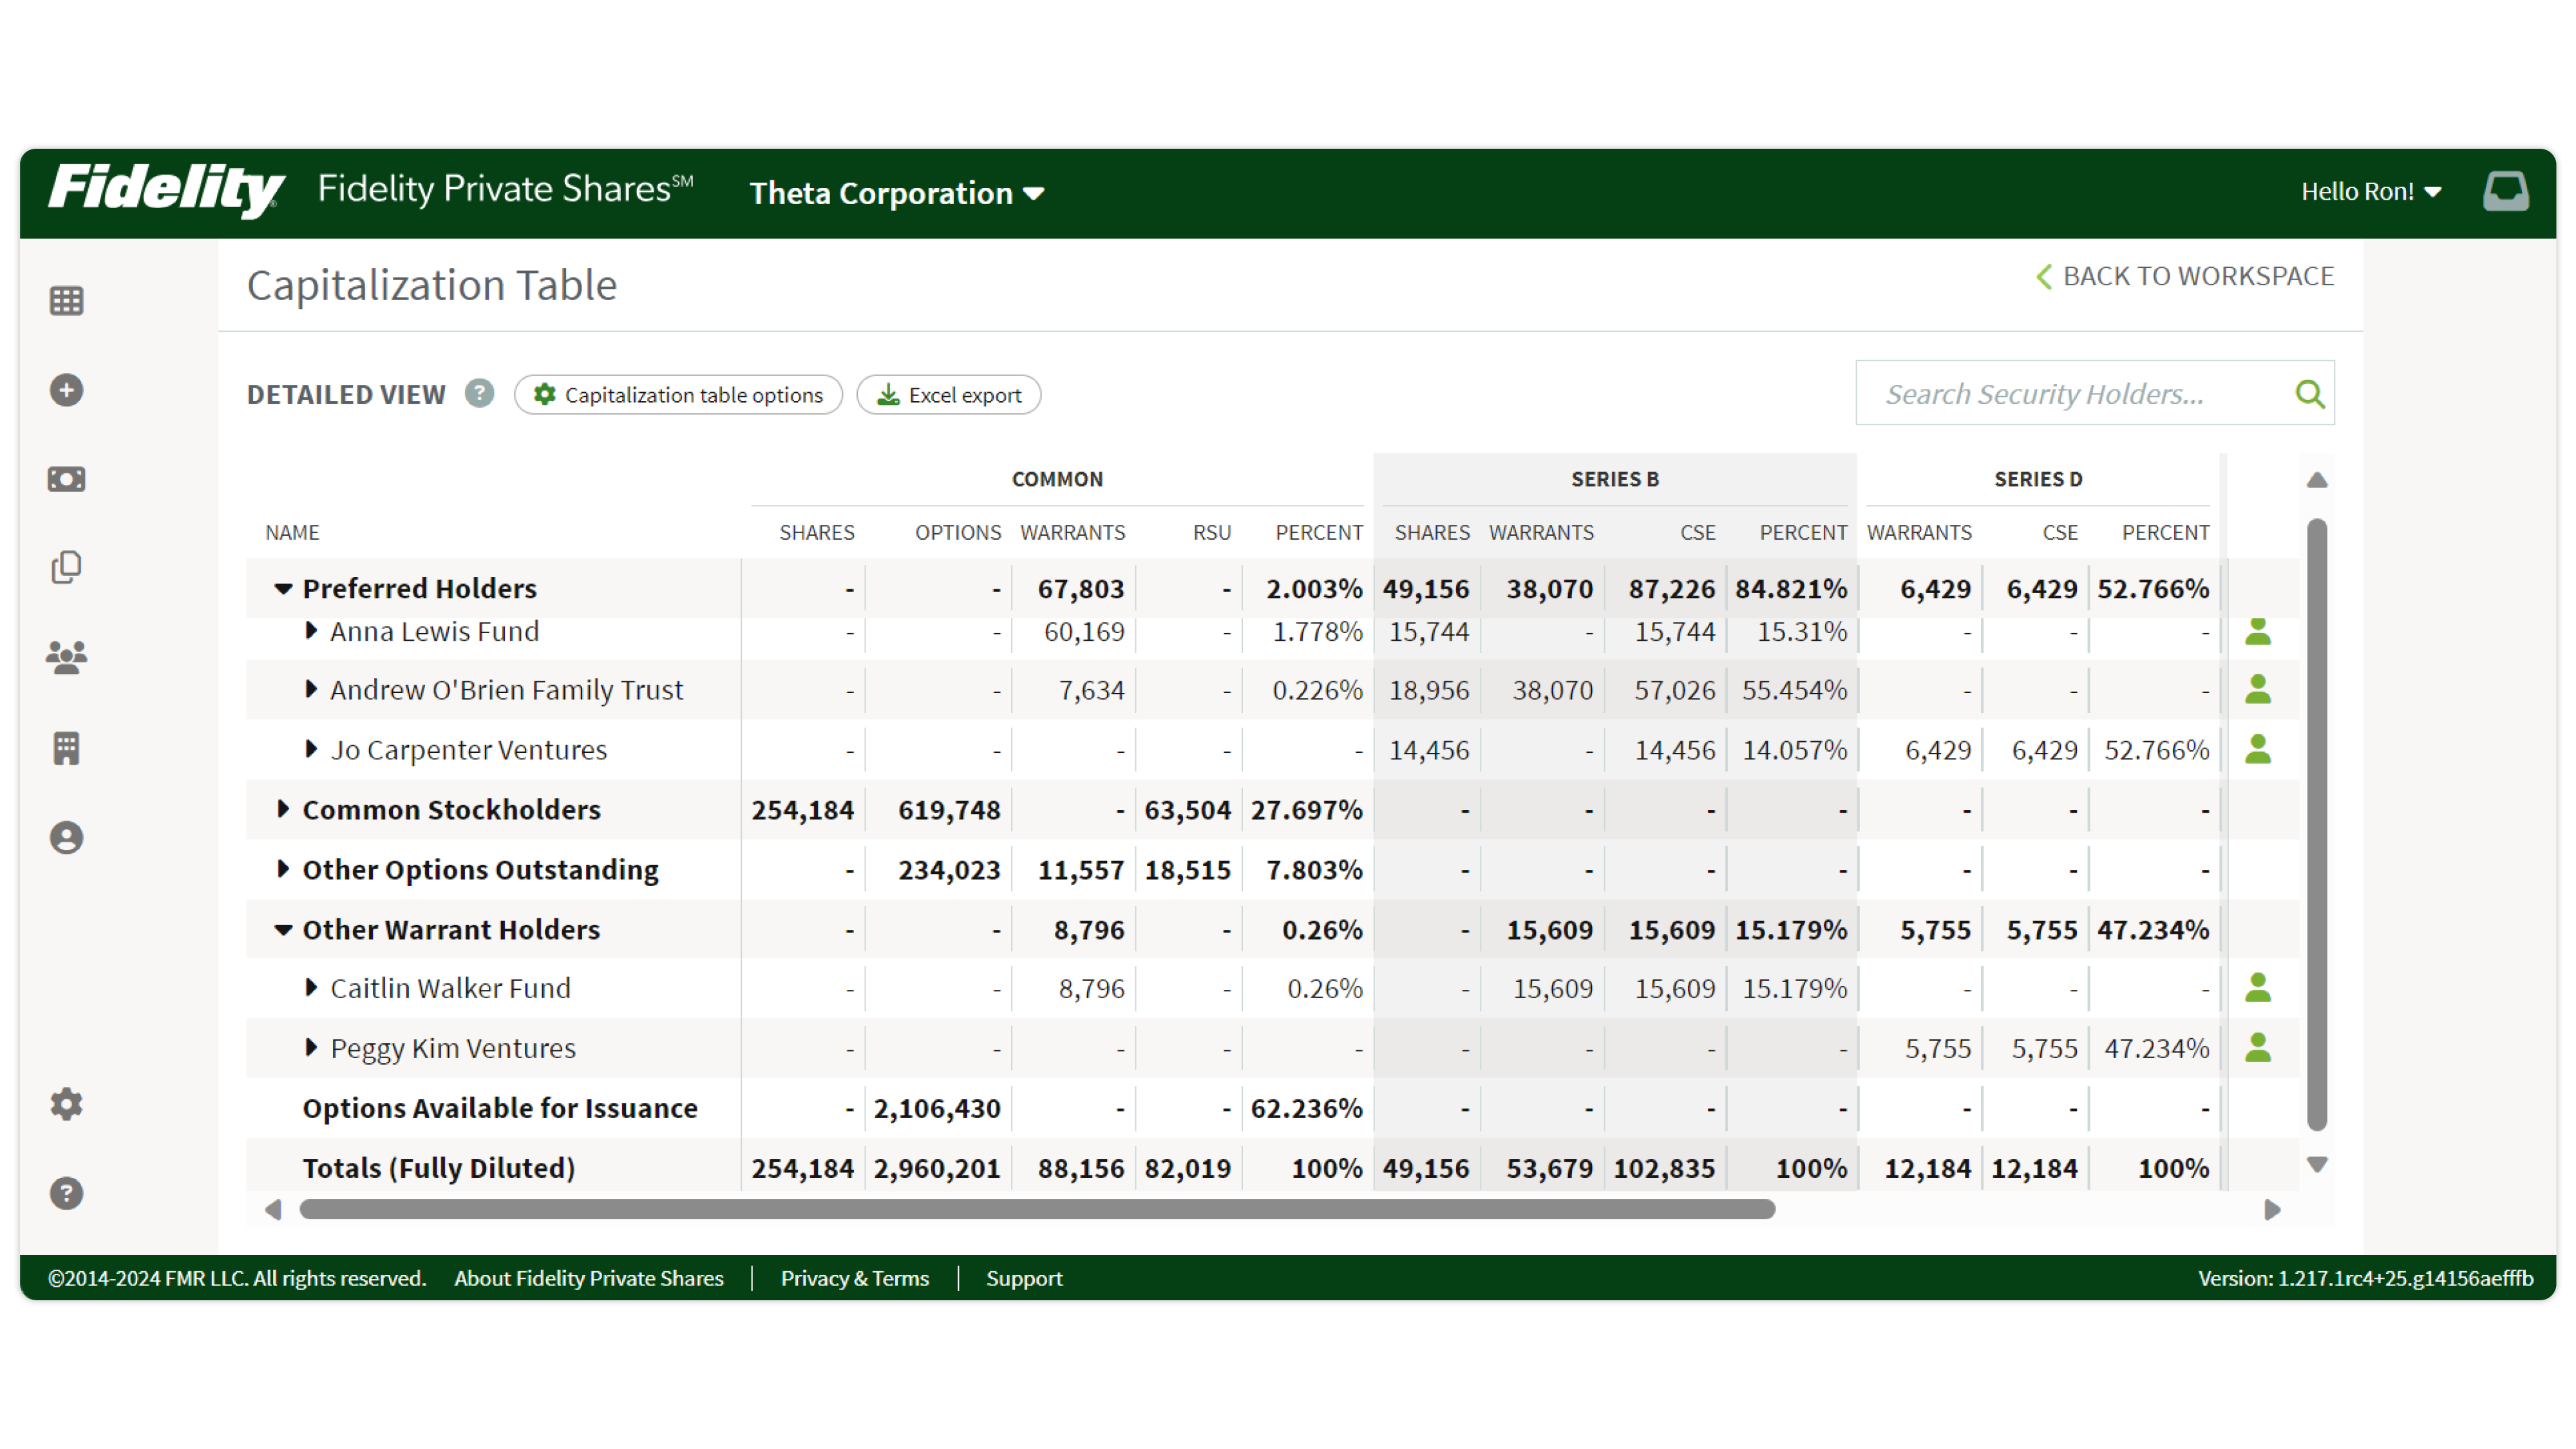Click the add (plus) icon in sidebar
This screenshot has width=2576, height=1449.
[x=66, y=390]
